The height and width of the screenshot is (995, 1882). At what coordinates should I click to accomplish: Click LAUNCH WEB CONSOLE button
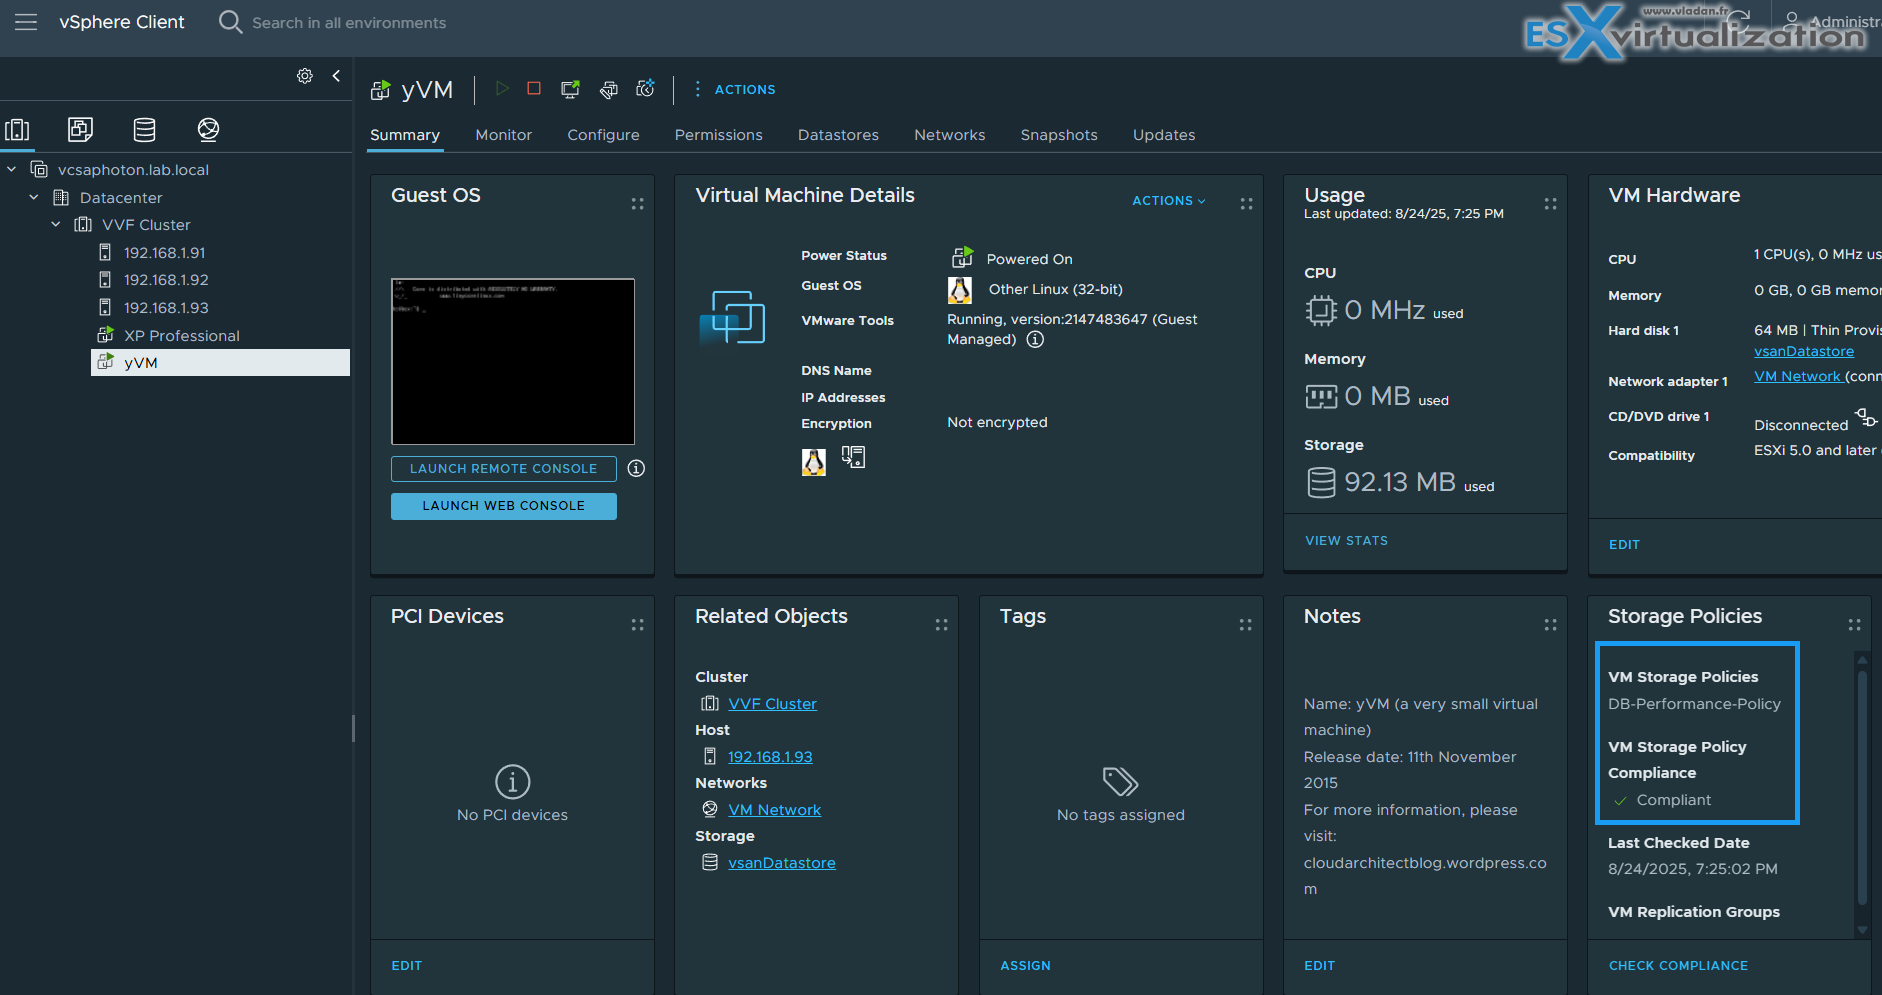[503, 506]
